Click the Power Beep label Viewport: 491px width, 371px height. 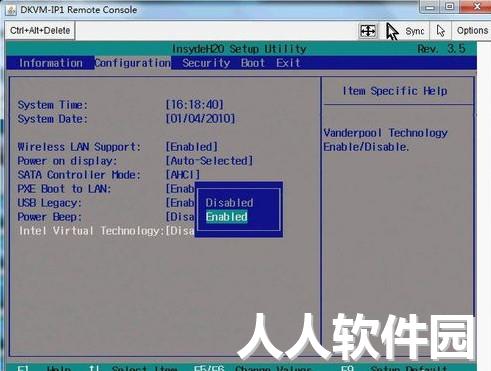(x=49, y=217)
